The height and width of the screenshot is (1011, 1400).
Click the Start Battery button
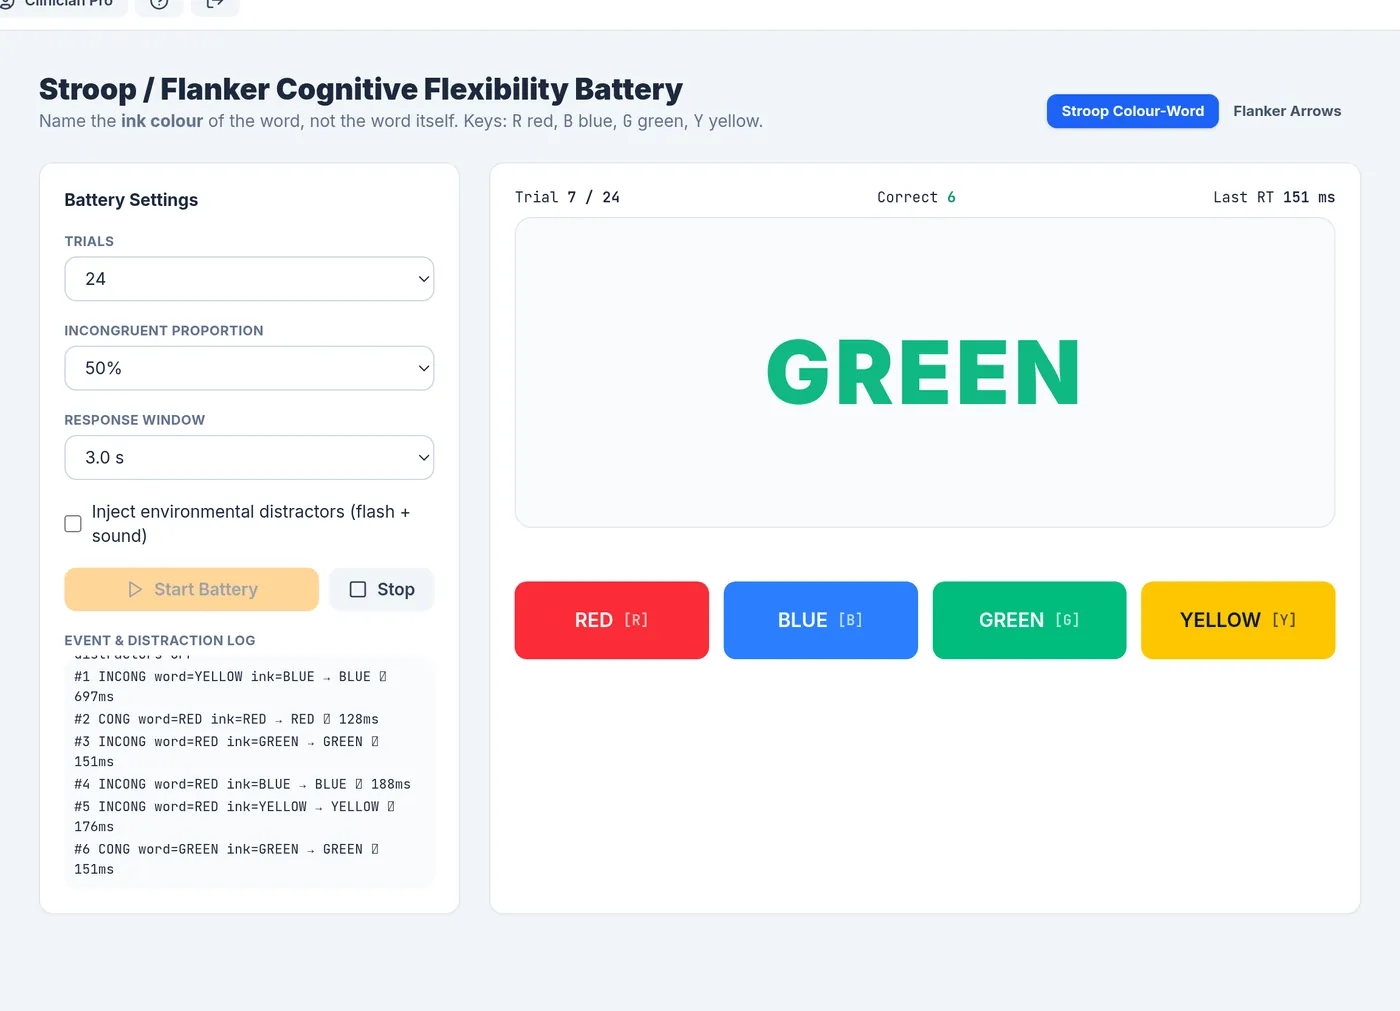pyautogui.click(x=192, y=589)
